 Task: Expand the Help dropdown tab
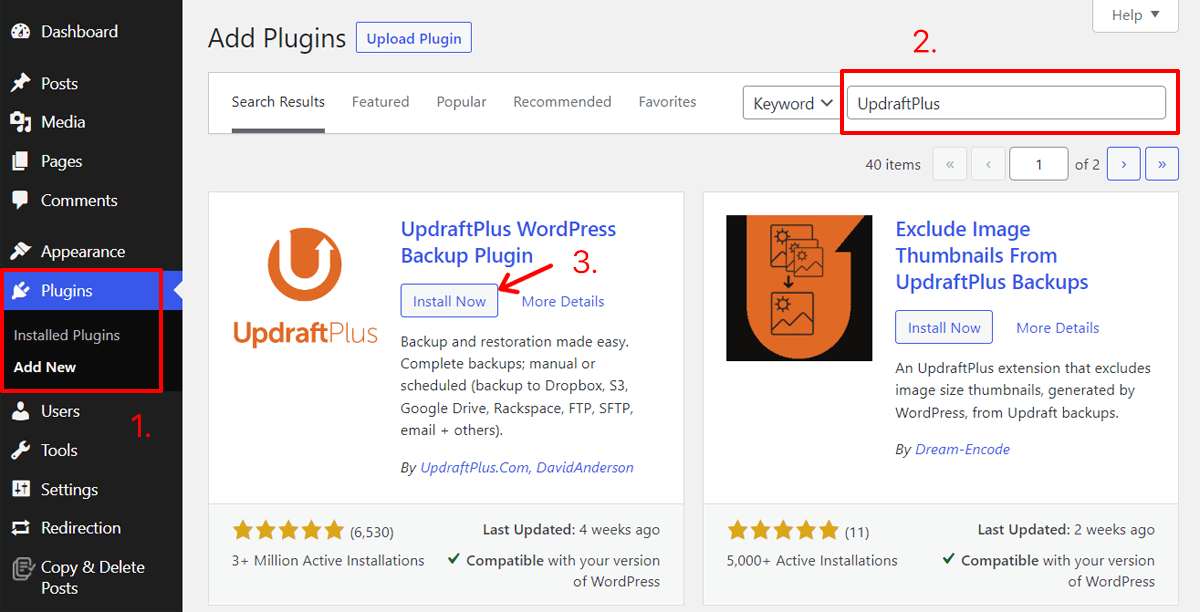pyautogui.click(x=1136, y=15)
